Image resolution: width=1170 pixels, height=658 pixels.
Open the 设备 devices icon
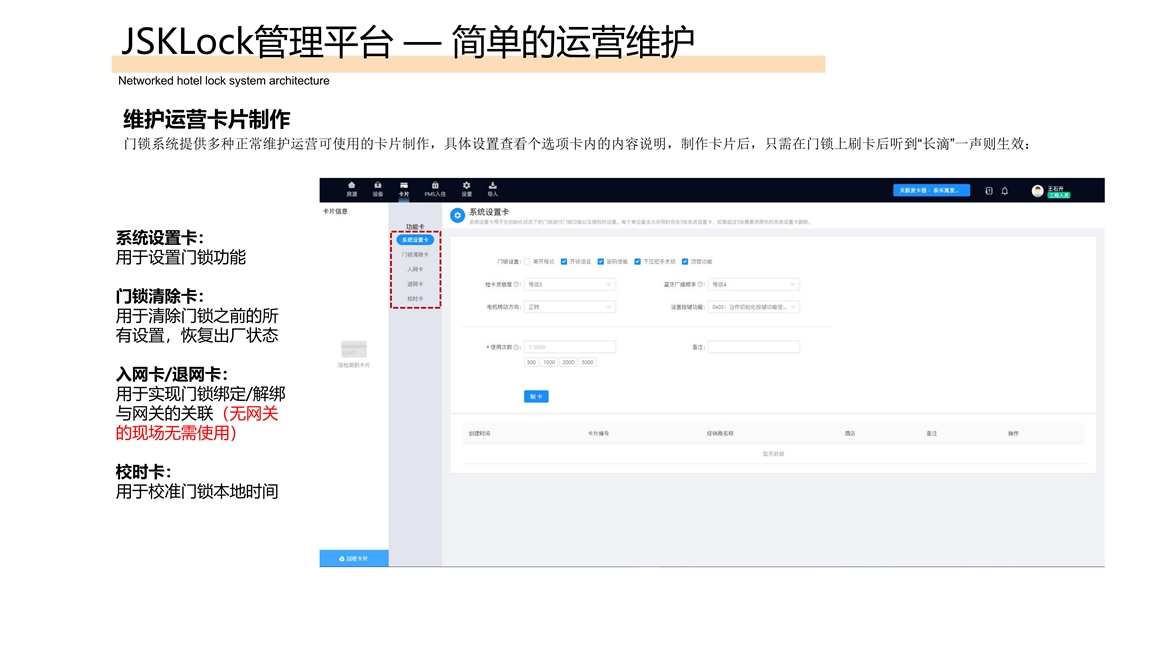click(x=377, y=186)
